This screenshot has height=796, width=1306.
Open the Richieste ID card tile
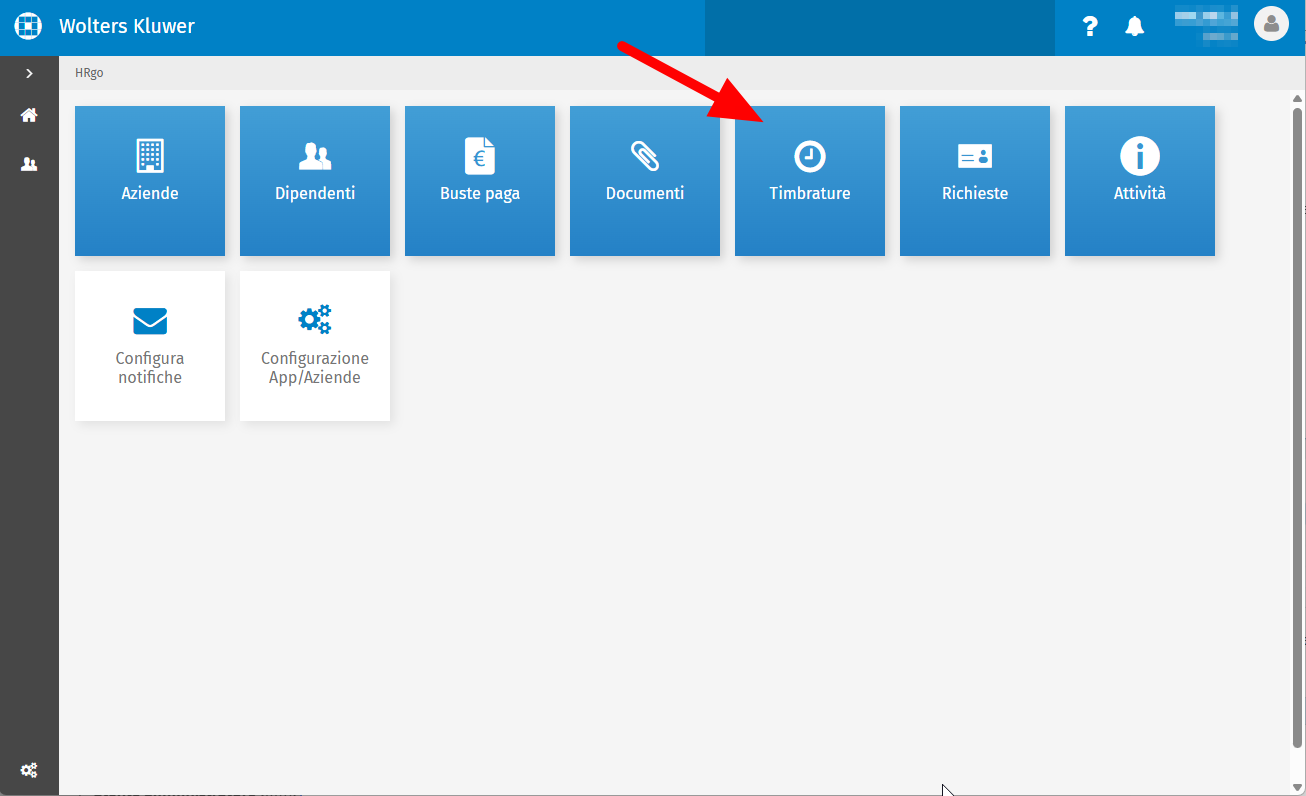tap(975, 181)
